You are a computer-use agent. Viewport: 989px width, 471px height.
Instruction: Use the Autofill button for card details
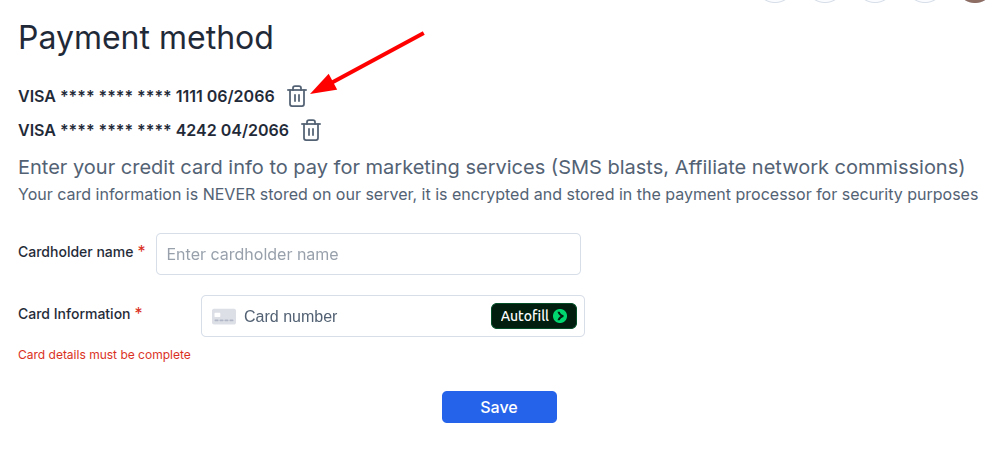point(534,316)
